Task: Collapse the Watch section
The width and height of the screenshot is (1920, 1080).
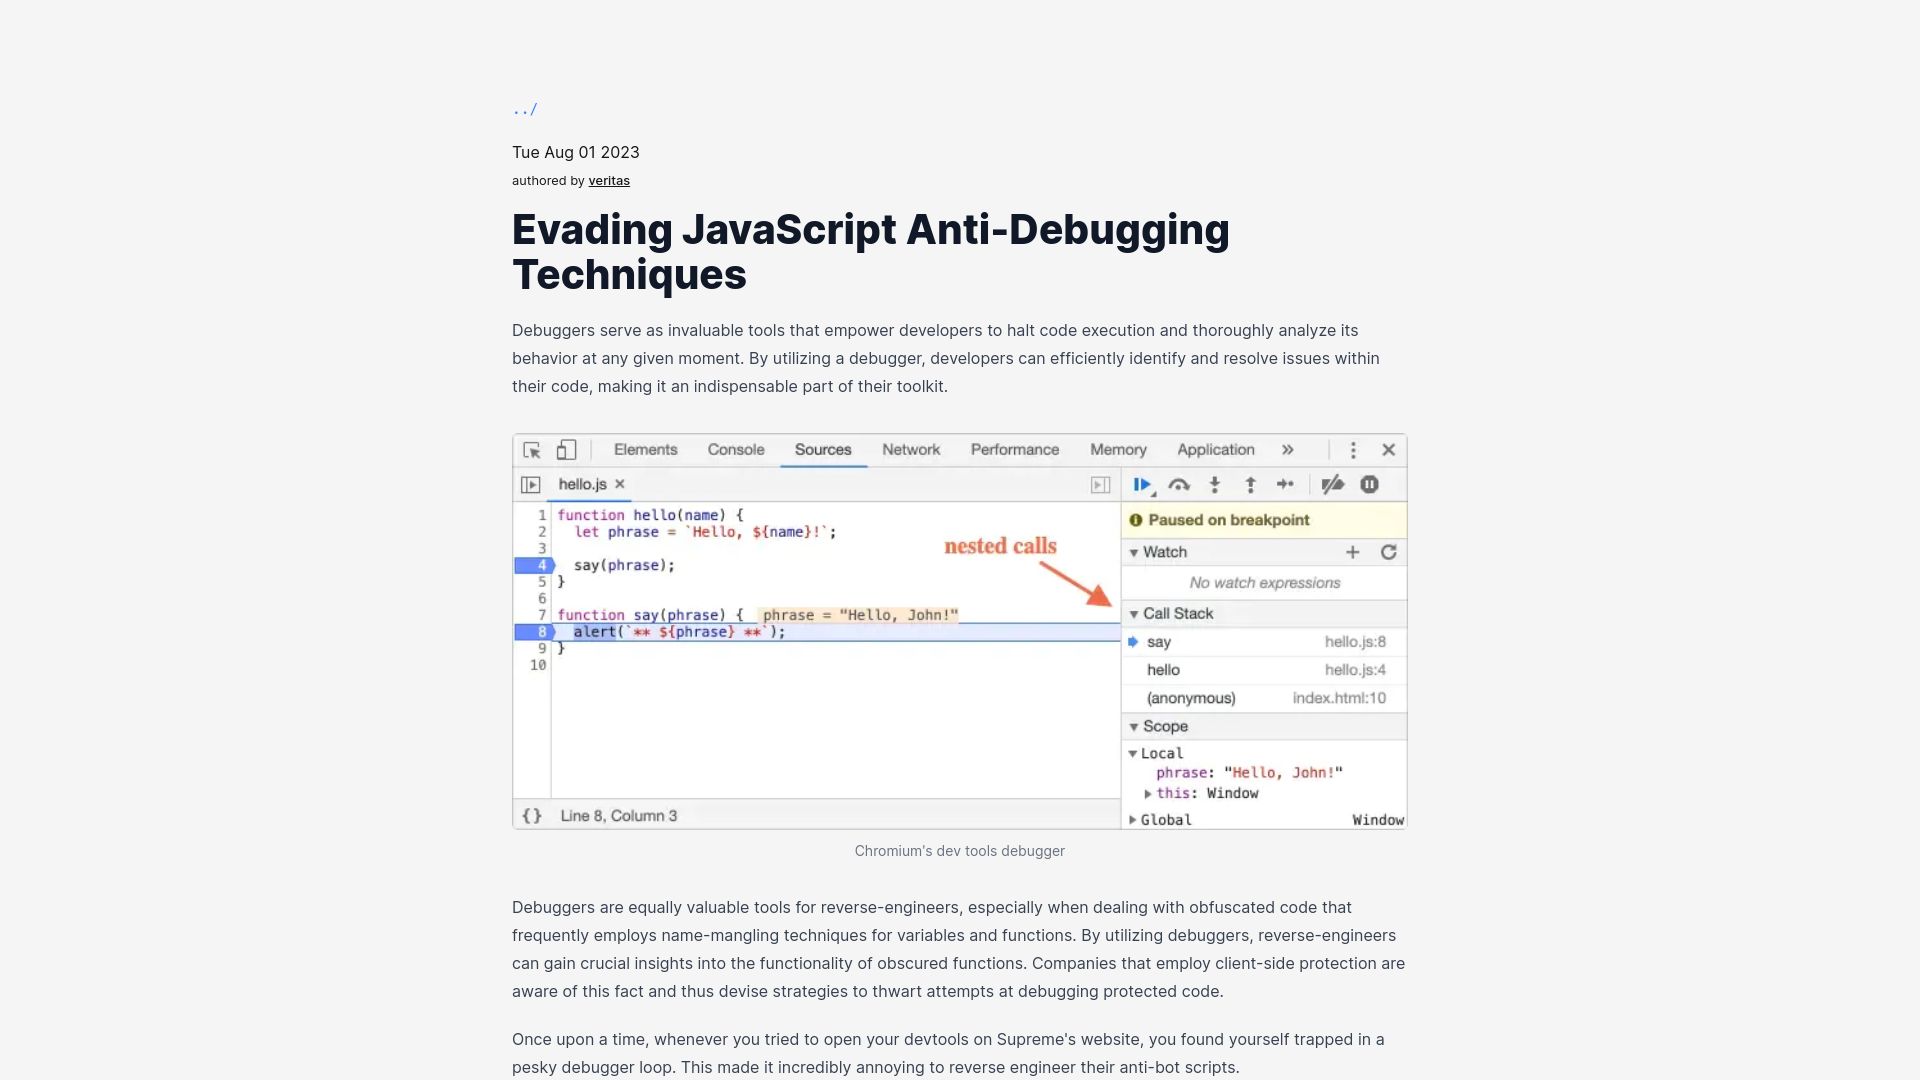Action: click(x=1134, y=552)
